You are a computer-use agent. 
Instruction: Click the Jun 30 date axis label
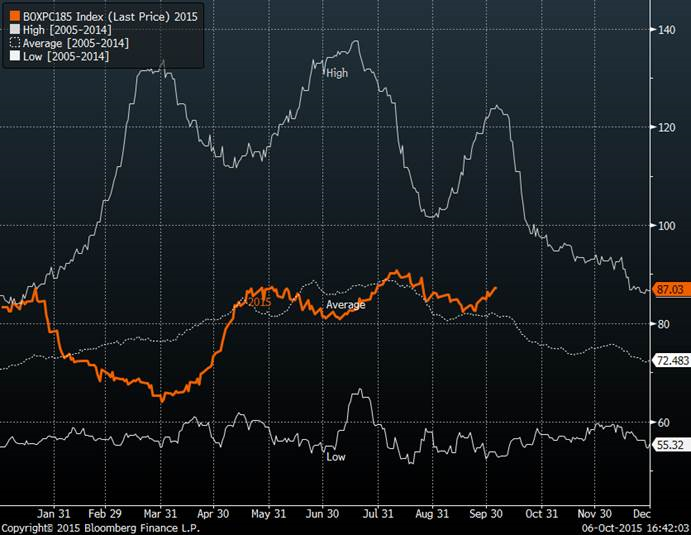click(x=322, y=513)
